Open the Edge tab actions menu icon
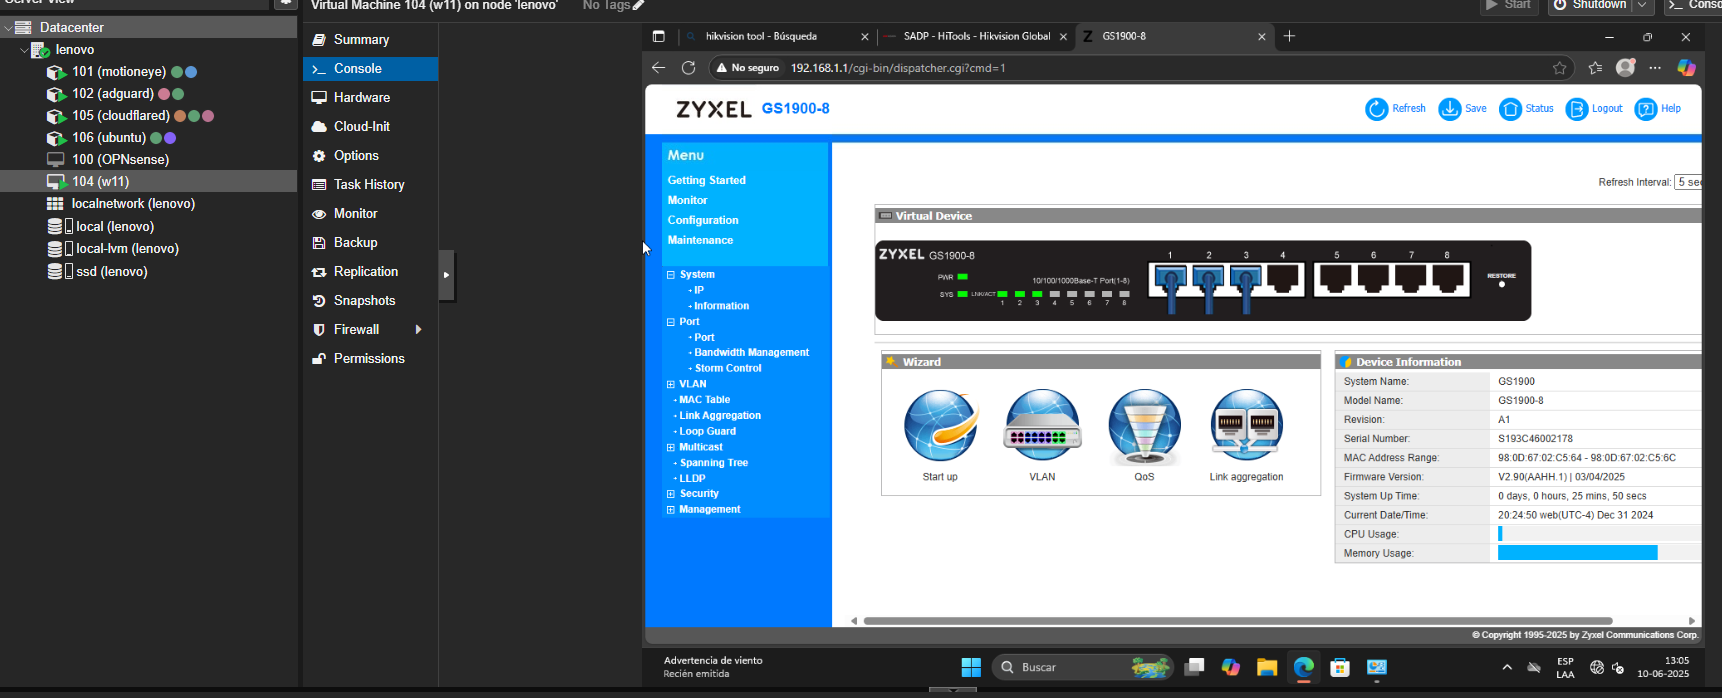Viewport: 1722px width, 698px height. (658, 36)
